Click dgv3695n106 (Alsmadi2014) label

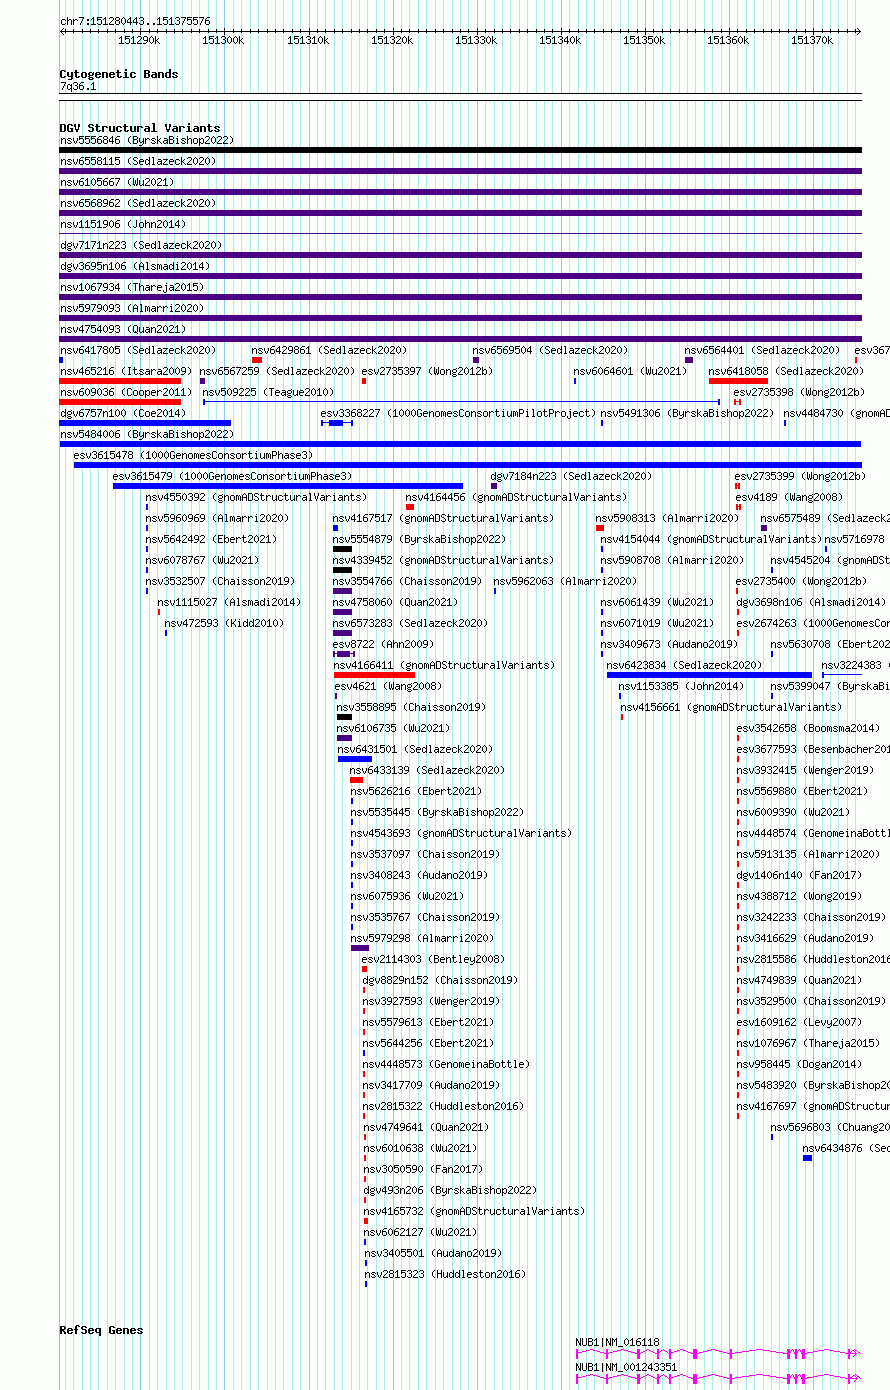(x=135, y=267)
